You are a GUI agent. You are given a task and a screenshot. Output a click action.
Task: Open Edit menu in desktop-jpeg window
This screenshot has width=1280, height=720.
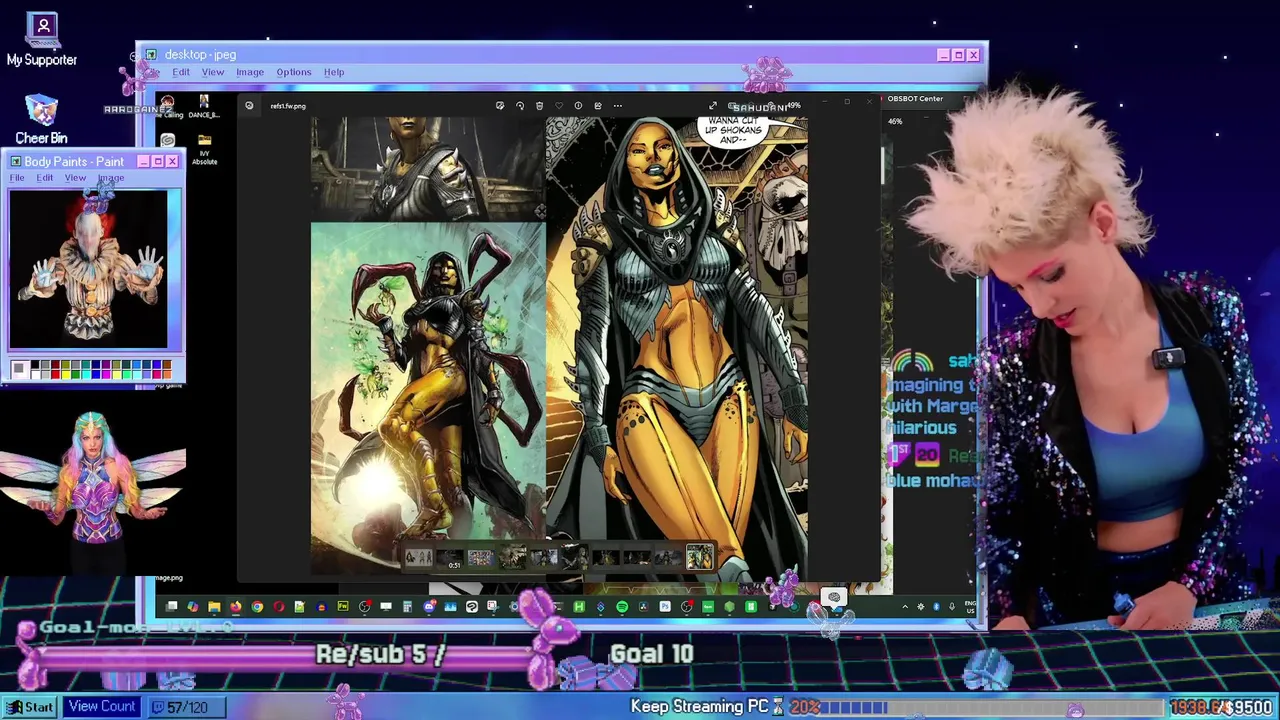pyautogui.click(x=181, y=72)
